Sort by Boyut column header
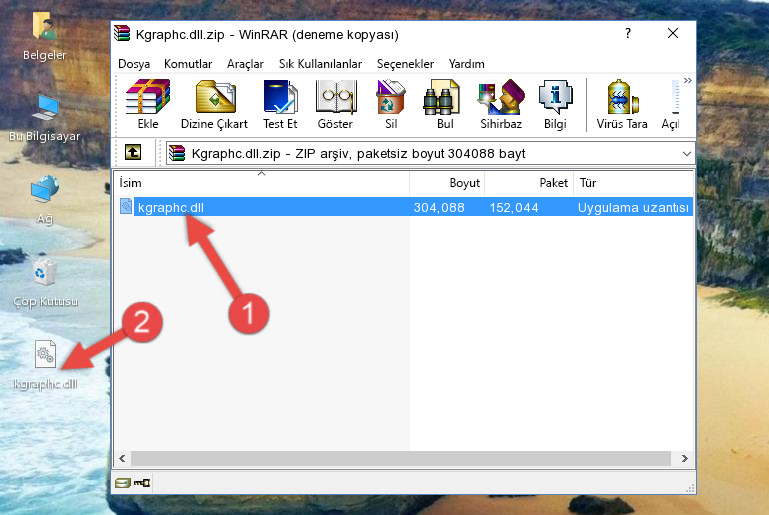Image resolution: width=769 pixels, height=515 pixels. (447, 182)
